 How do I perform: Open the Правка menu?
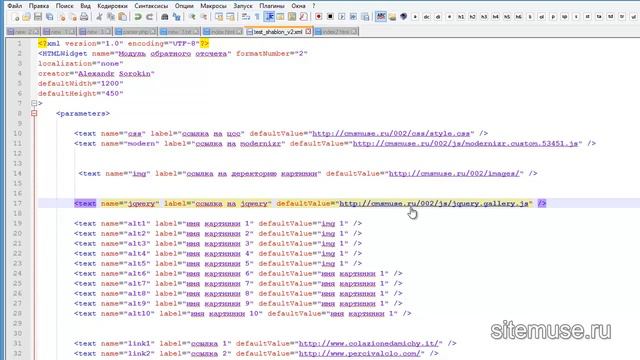tap(39, 6)
